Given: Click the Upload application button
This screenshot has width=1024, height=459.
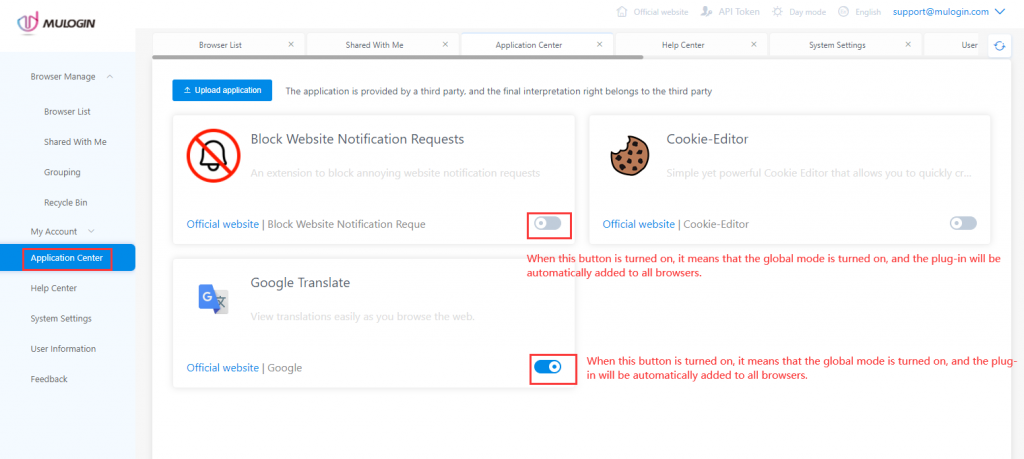Looking at the screenshot, I should (222, 91).
